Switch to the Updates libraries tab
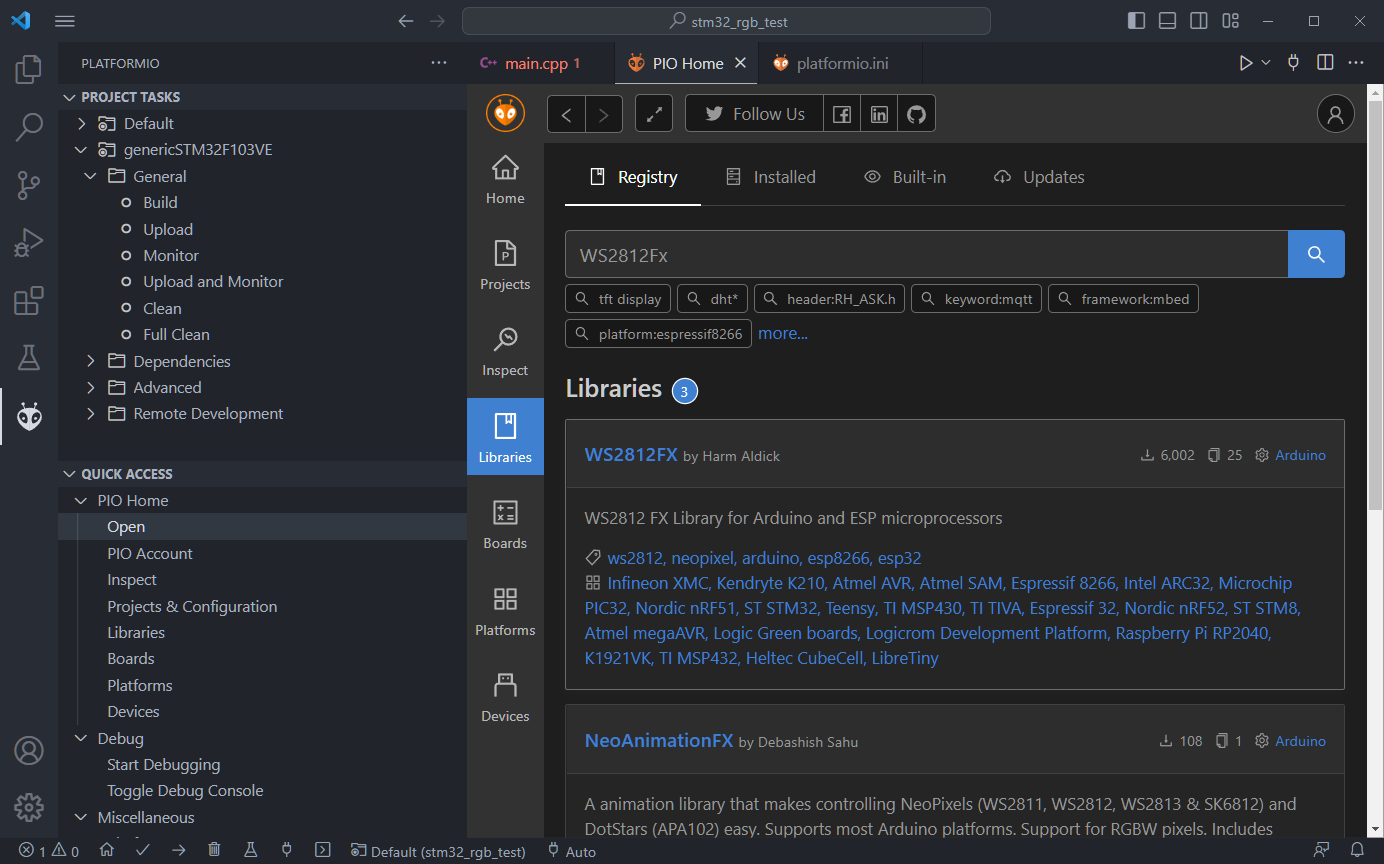1384x864 pixels. coord(1039,177)
